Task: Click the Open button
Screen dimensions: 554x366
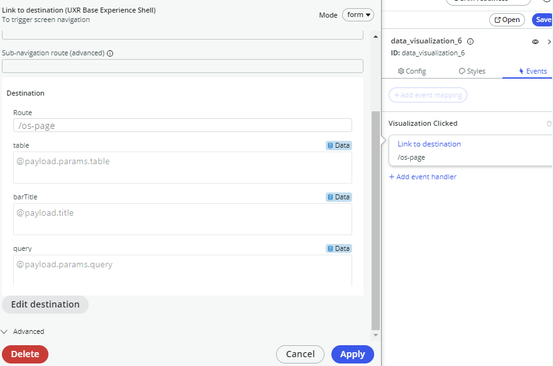Action: 507,20
